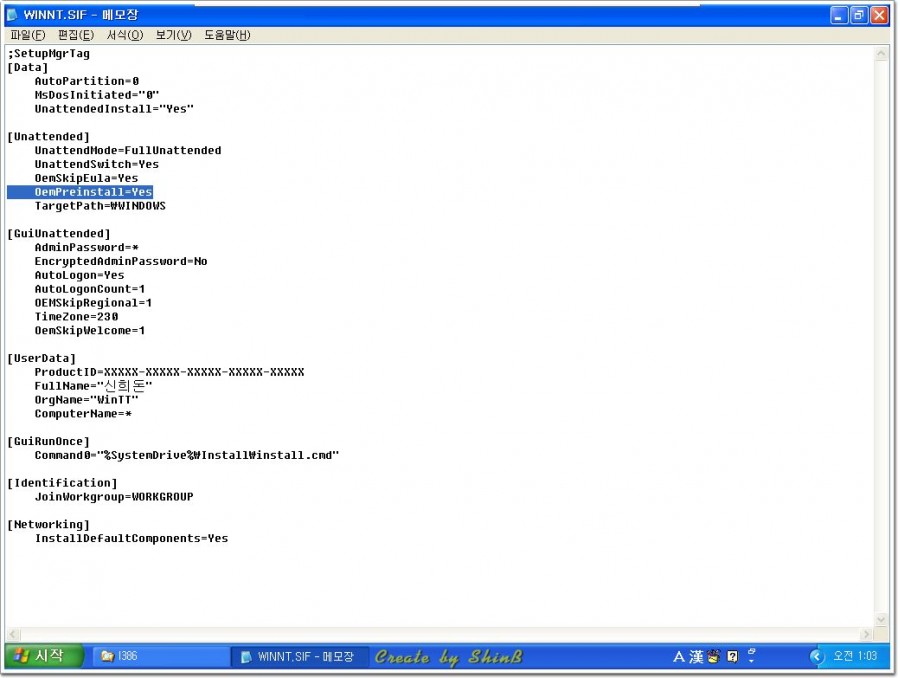Minimize the Notepad window
Viewport: 900px width, 678px height.
[839, 15]
